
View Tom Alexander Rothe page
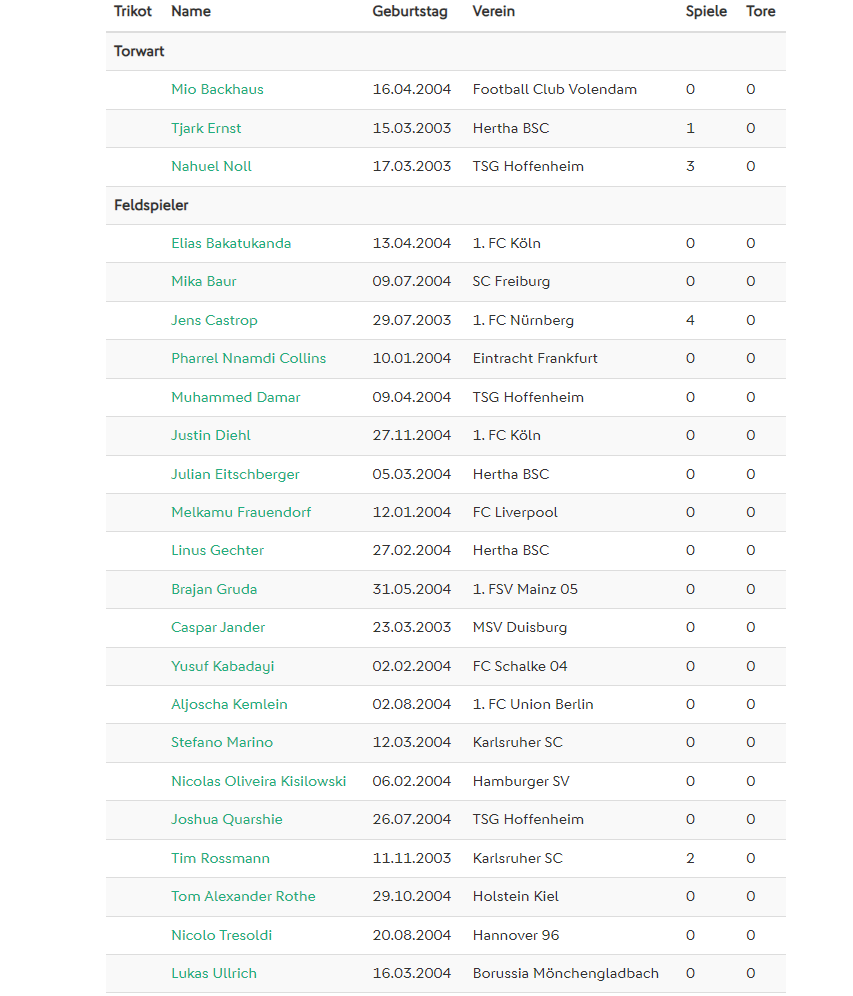point(243,896)
